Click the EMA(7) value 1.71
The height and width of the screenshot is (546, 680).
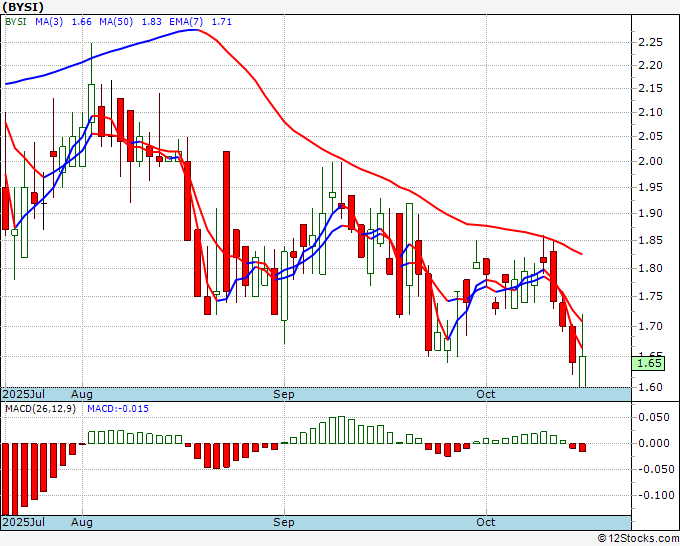coord(222,22)
